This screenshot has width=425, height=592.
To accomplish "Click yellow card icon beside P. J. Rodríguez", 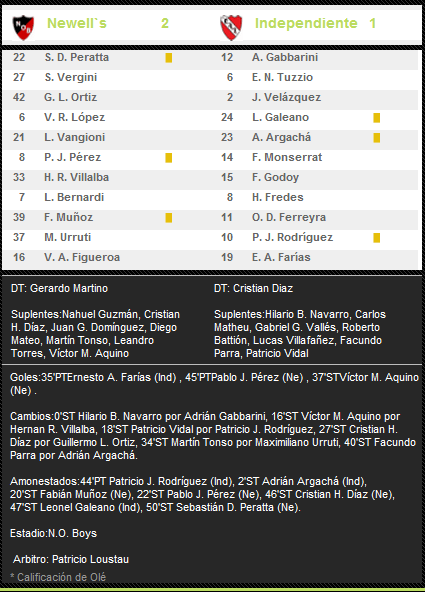I will 376,238.
